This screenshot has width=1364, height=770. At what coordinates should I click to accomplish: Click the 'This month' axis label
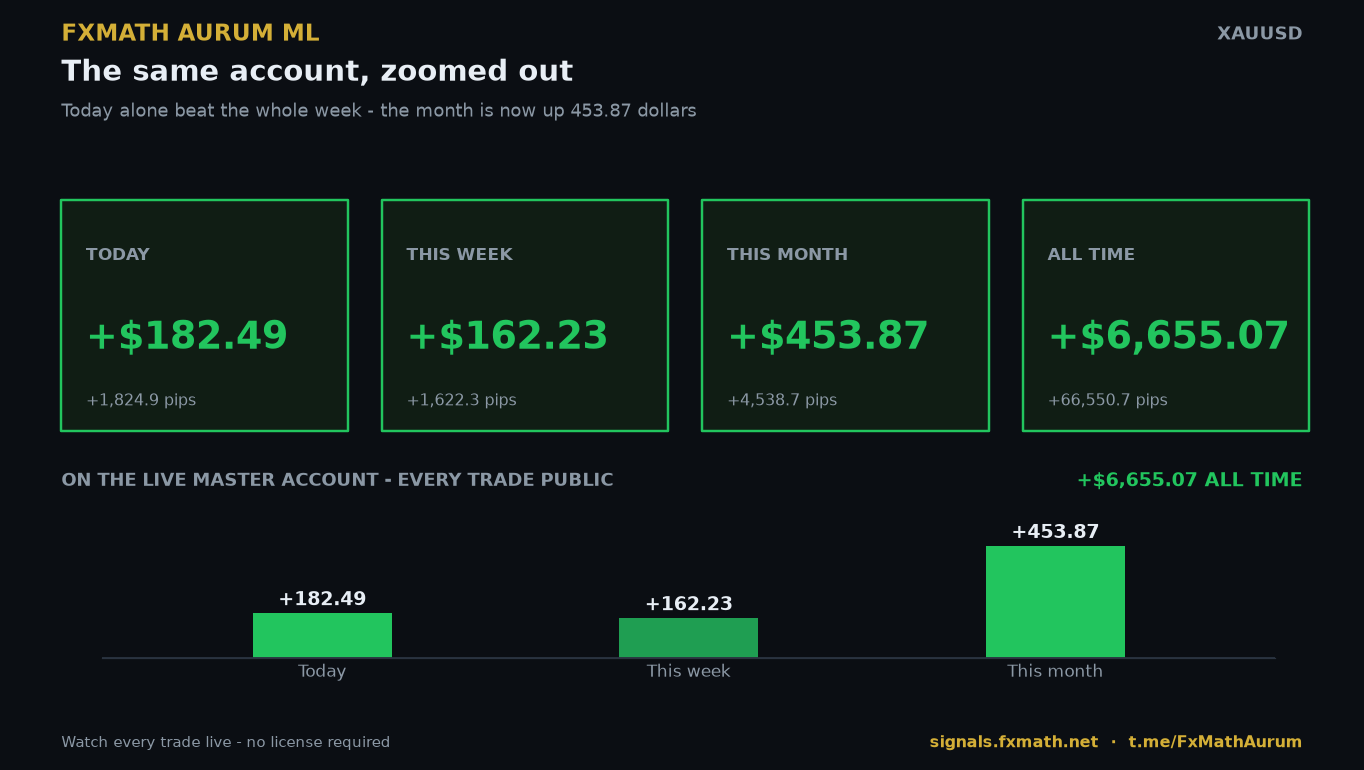tap(1055, 672)
